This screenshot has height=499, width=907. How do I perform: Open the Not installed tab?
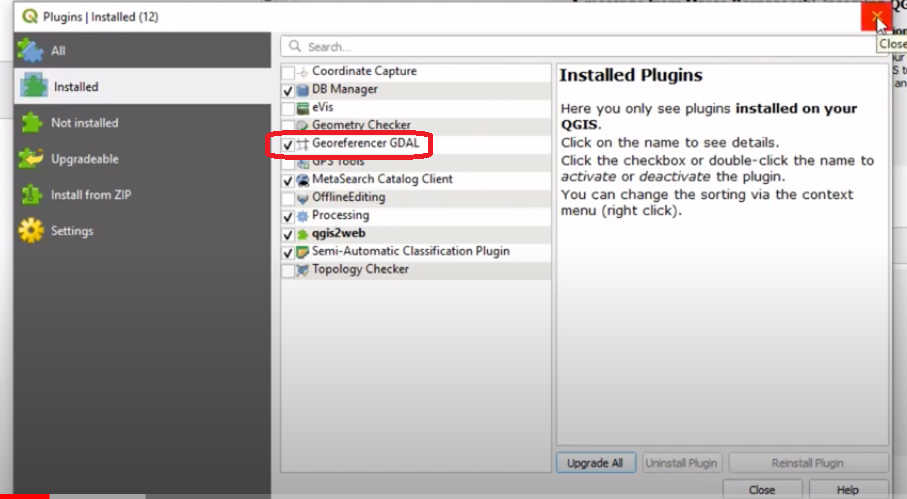click(x=142, y=123)
